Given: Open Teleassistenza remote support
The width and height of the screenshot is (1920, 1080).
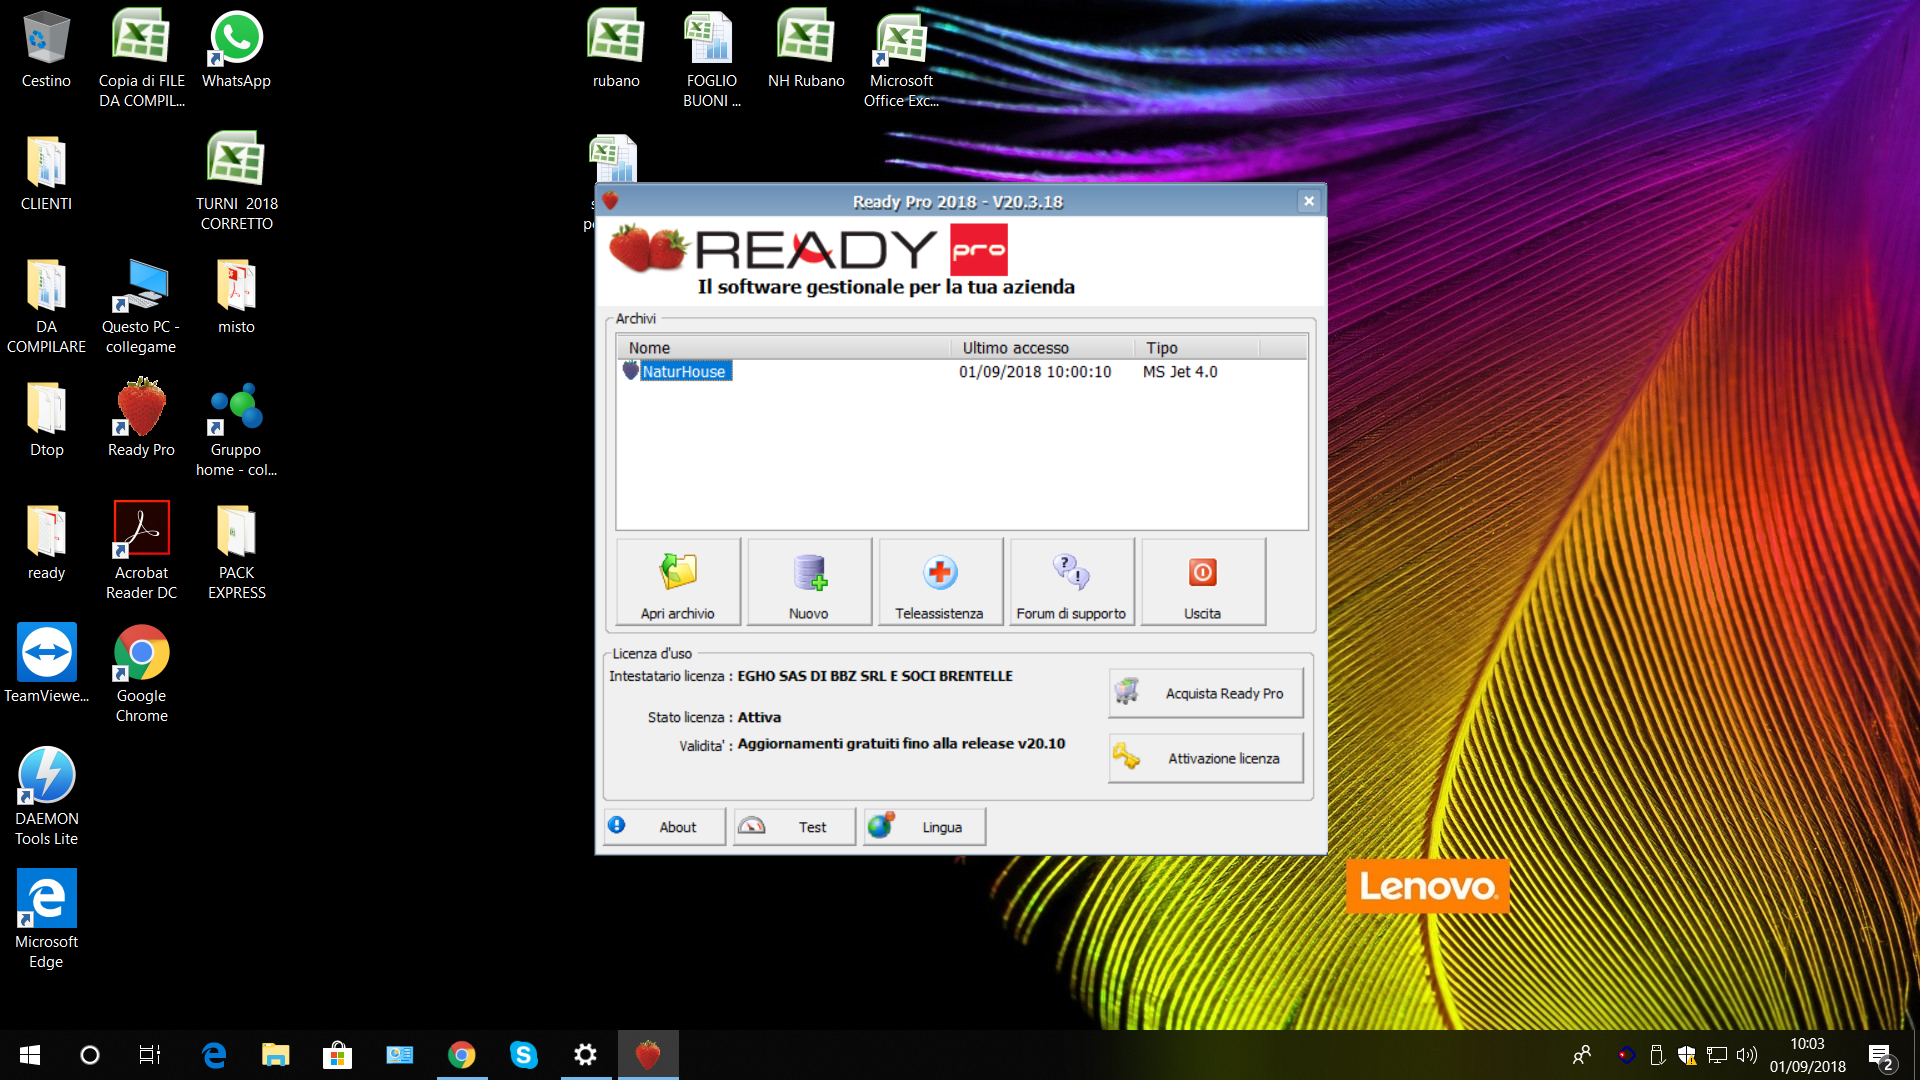Looking at the screenshot, I should [x=940, y=582].
